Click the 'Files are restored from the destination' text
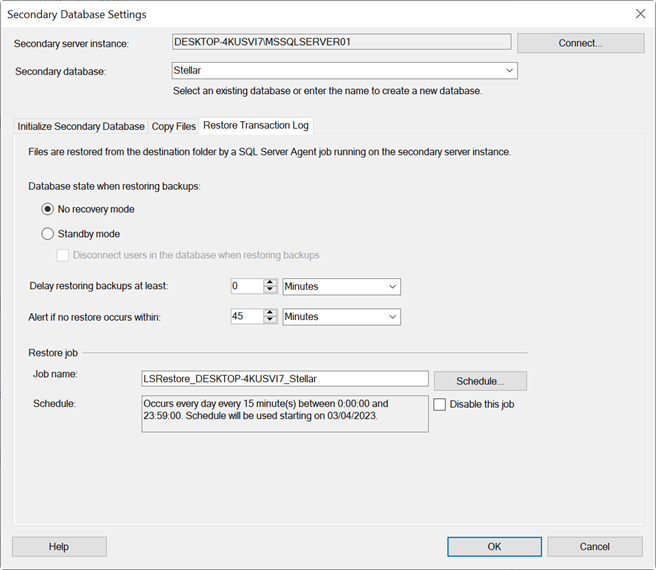 (x=270, y=152)
